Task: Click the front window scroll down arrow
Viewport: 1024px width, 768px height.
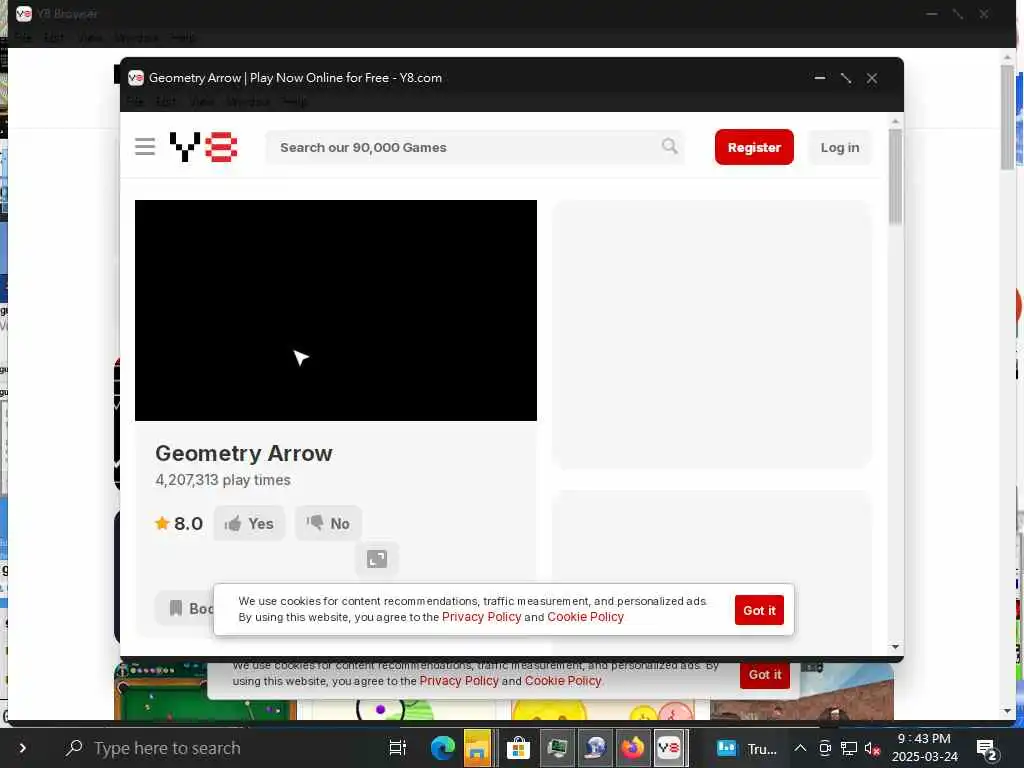Action: pos(895,647)
